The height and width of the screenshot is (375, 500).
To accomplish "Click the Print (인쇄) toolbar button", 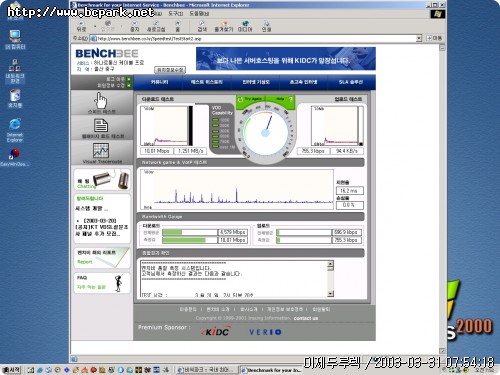I will [x=266, y=26].
